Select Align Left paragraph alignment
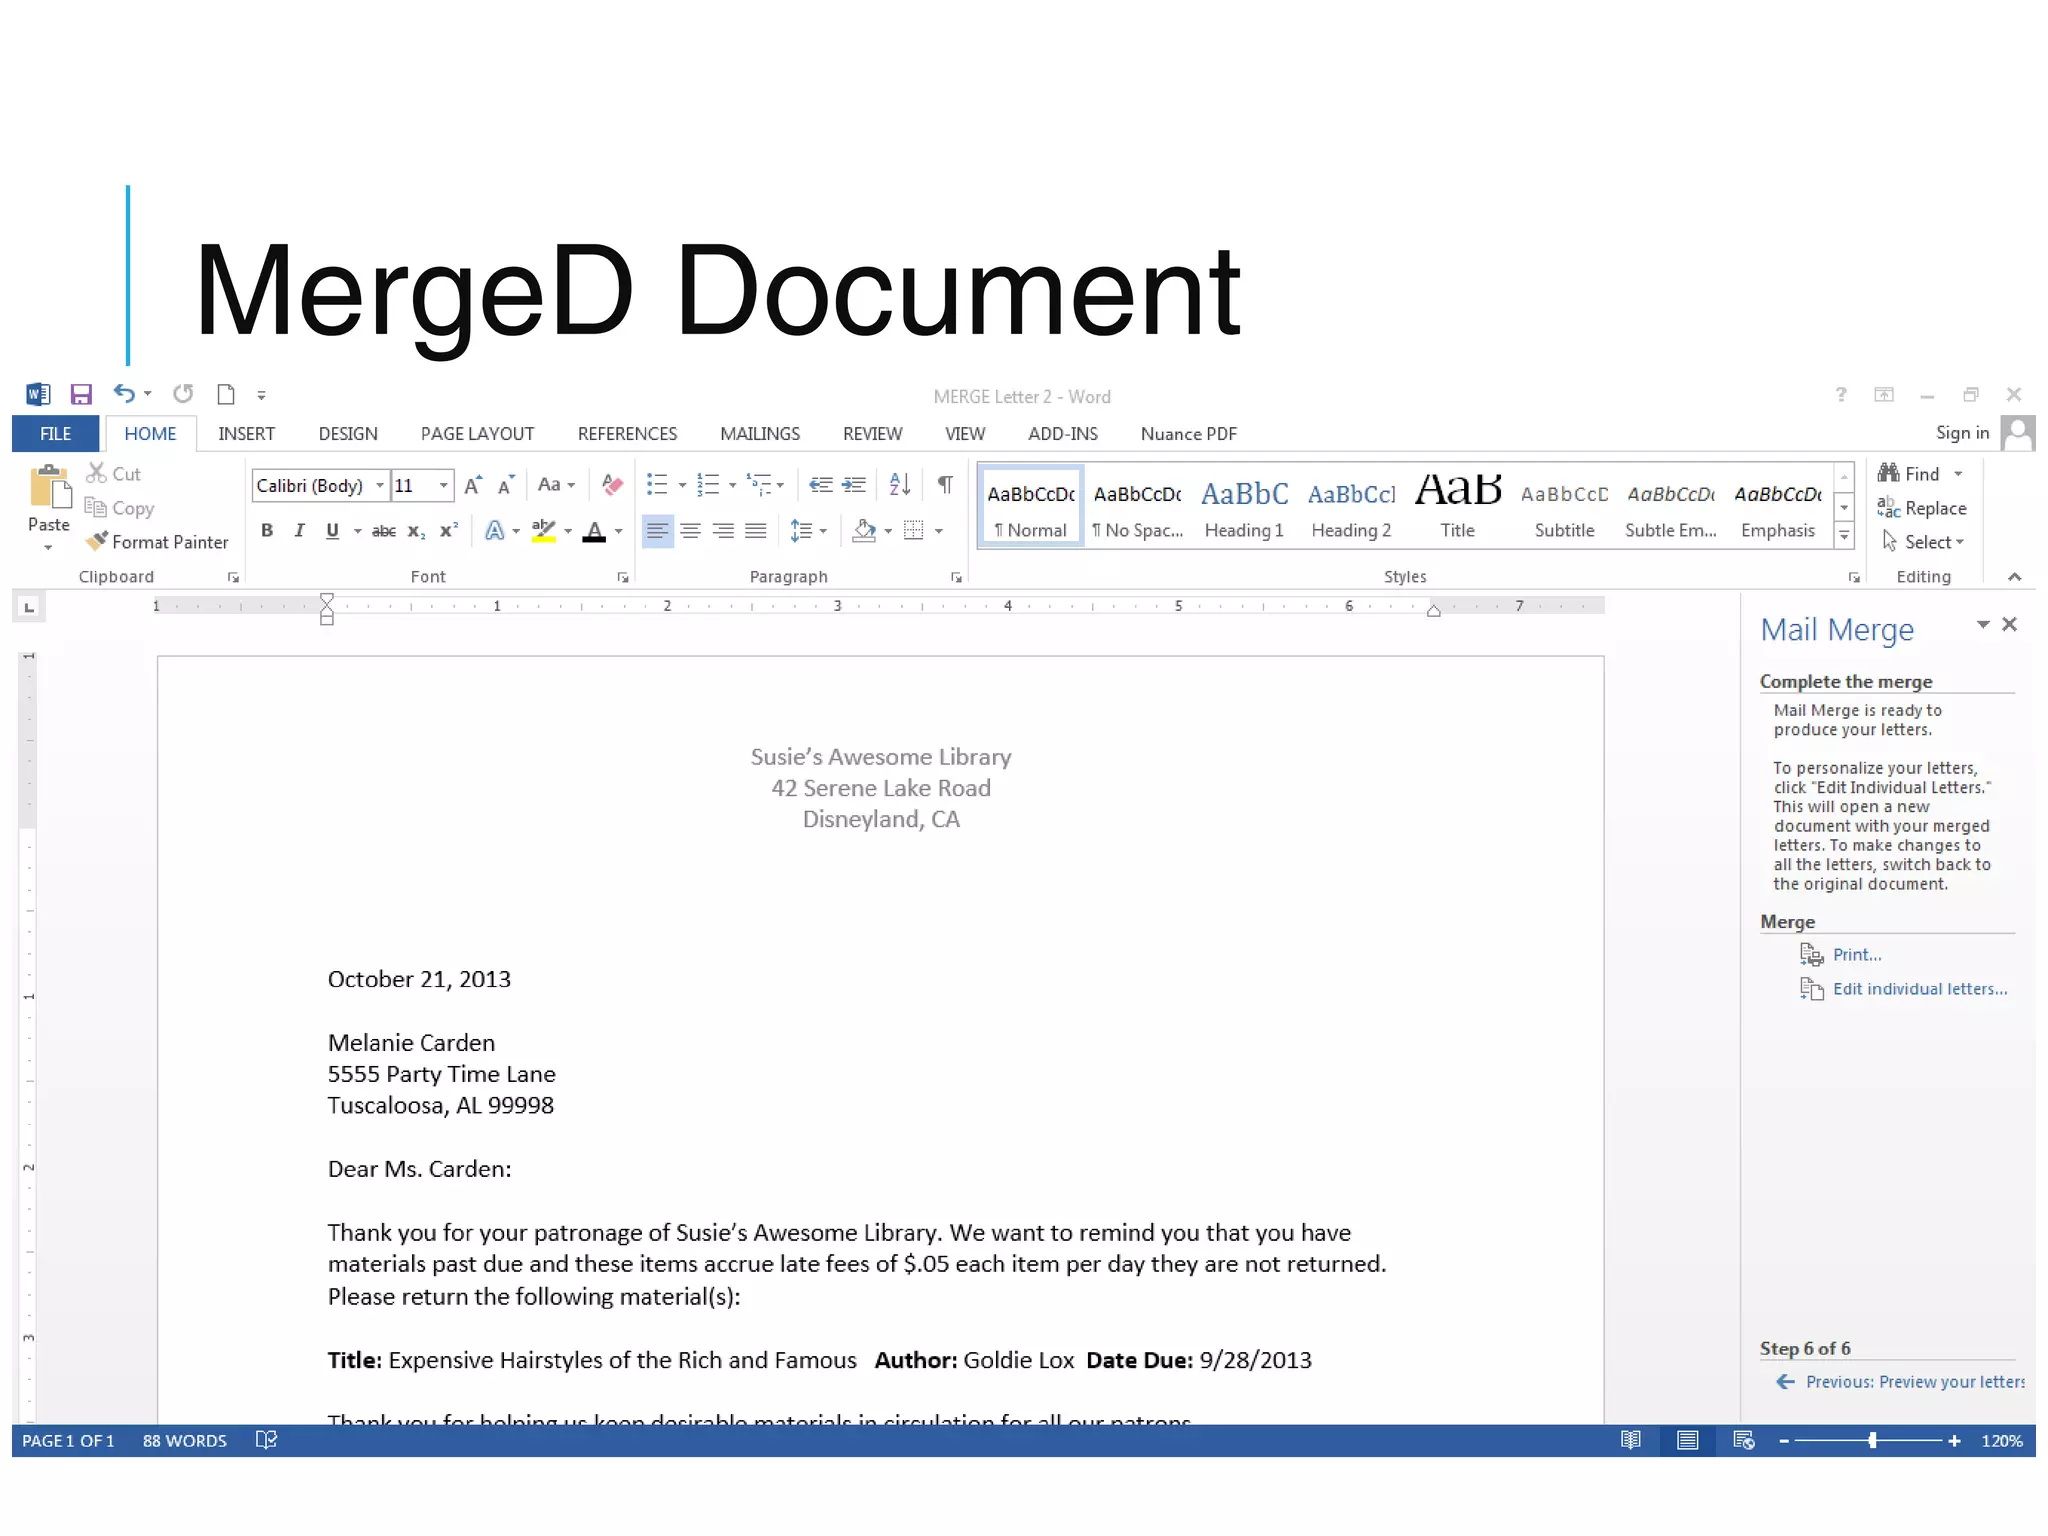2048x1536 pixels. coord(657,531)
